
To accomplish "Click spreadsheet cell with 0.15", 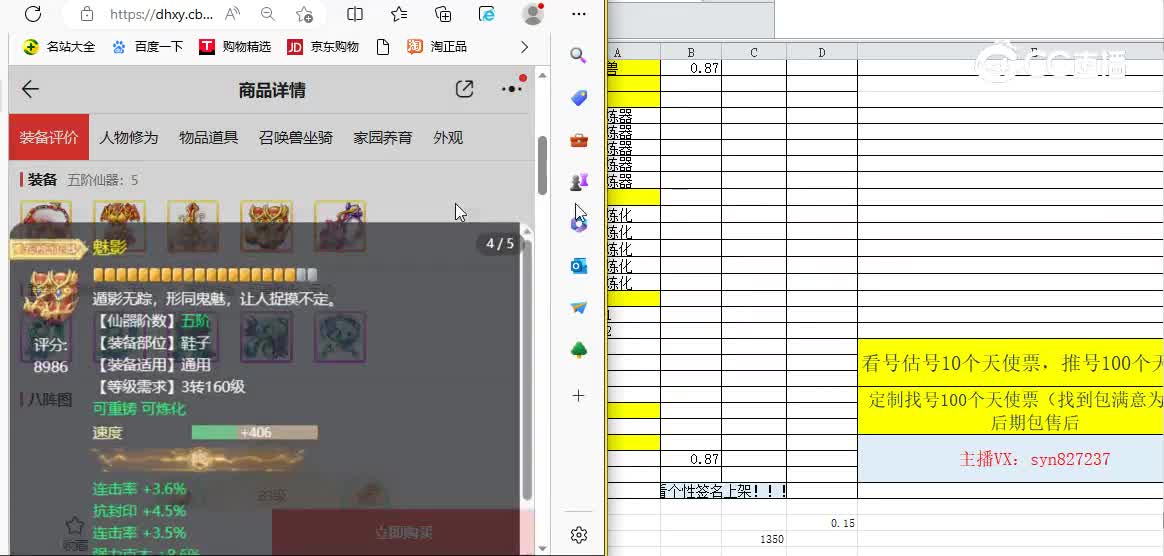I will (822, 523).
